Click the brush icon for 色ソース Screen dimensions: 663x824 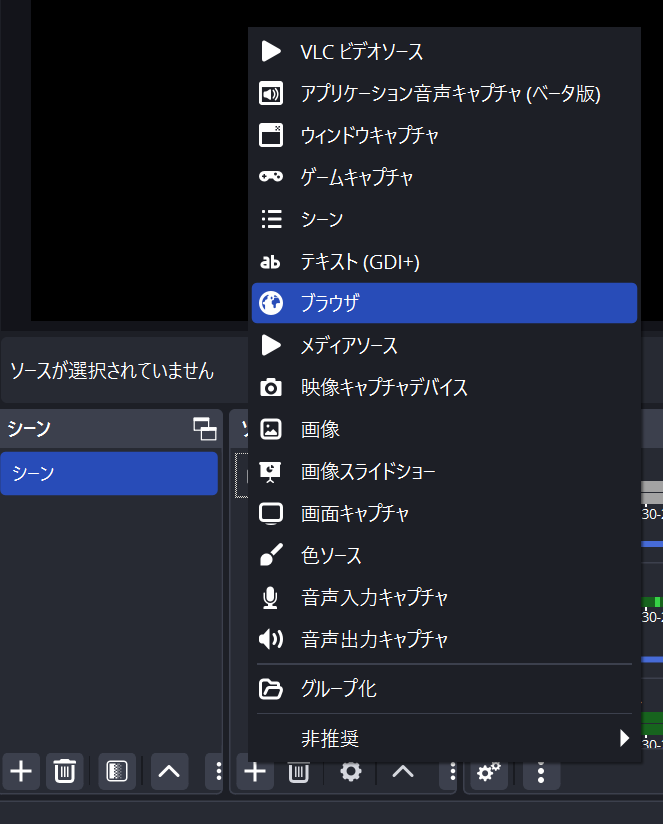tap(271, 555)
